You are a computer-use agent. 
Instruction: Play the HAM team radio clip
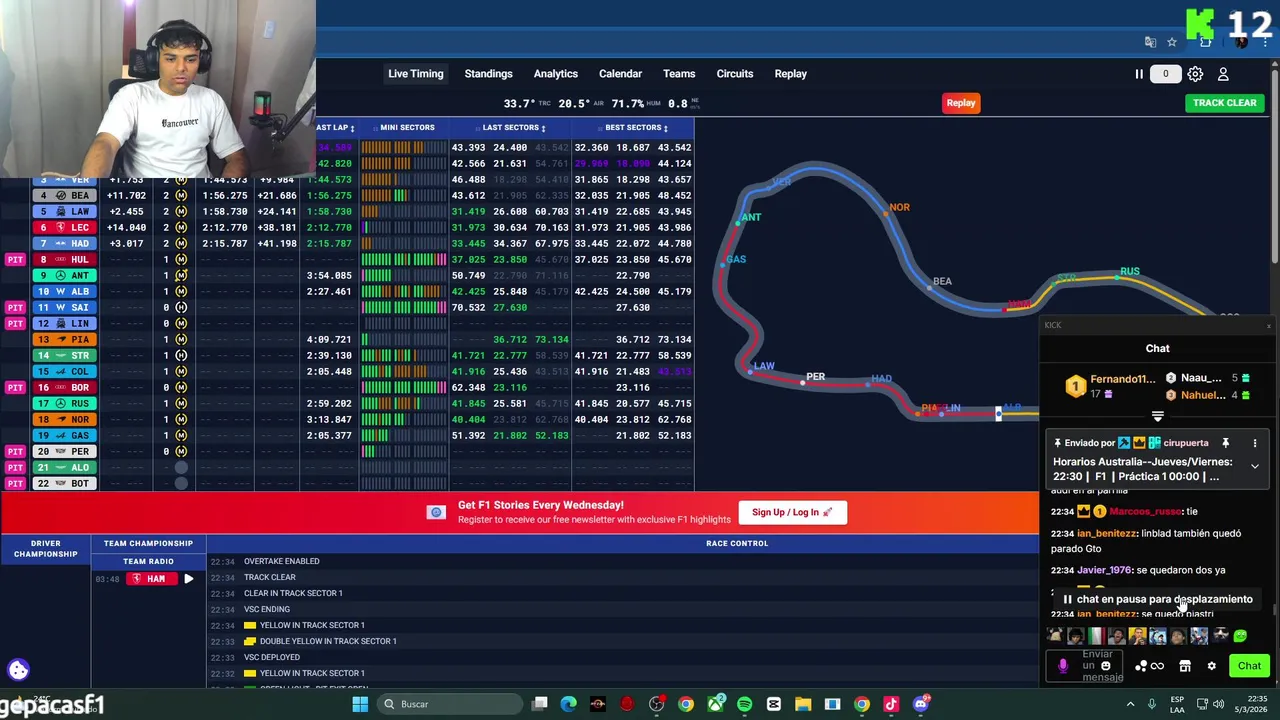188,579
